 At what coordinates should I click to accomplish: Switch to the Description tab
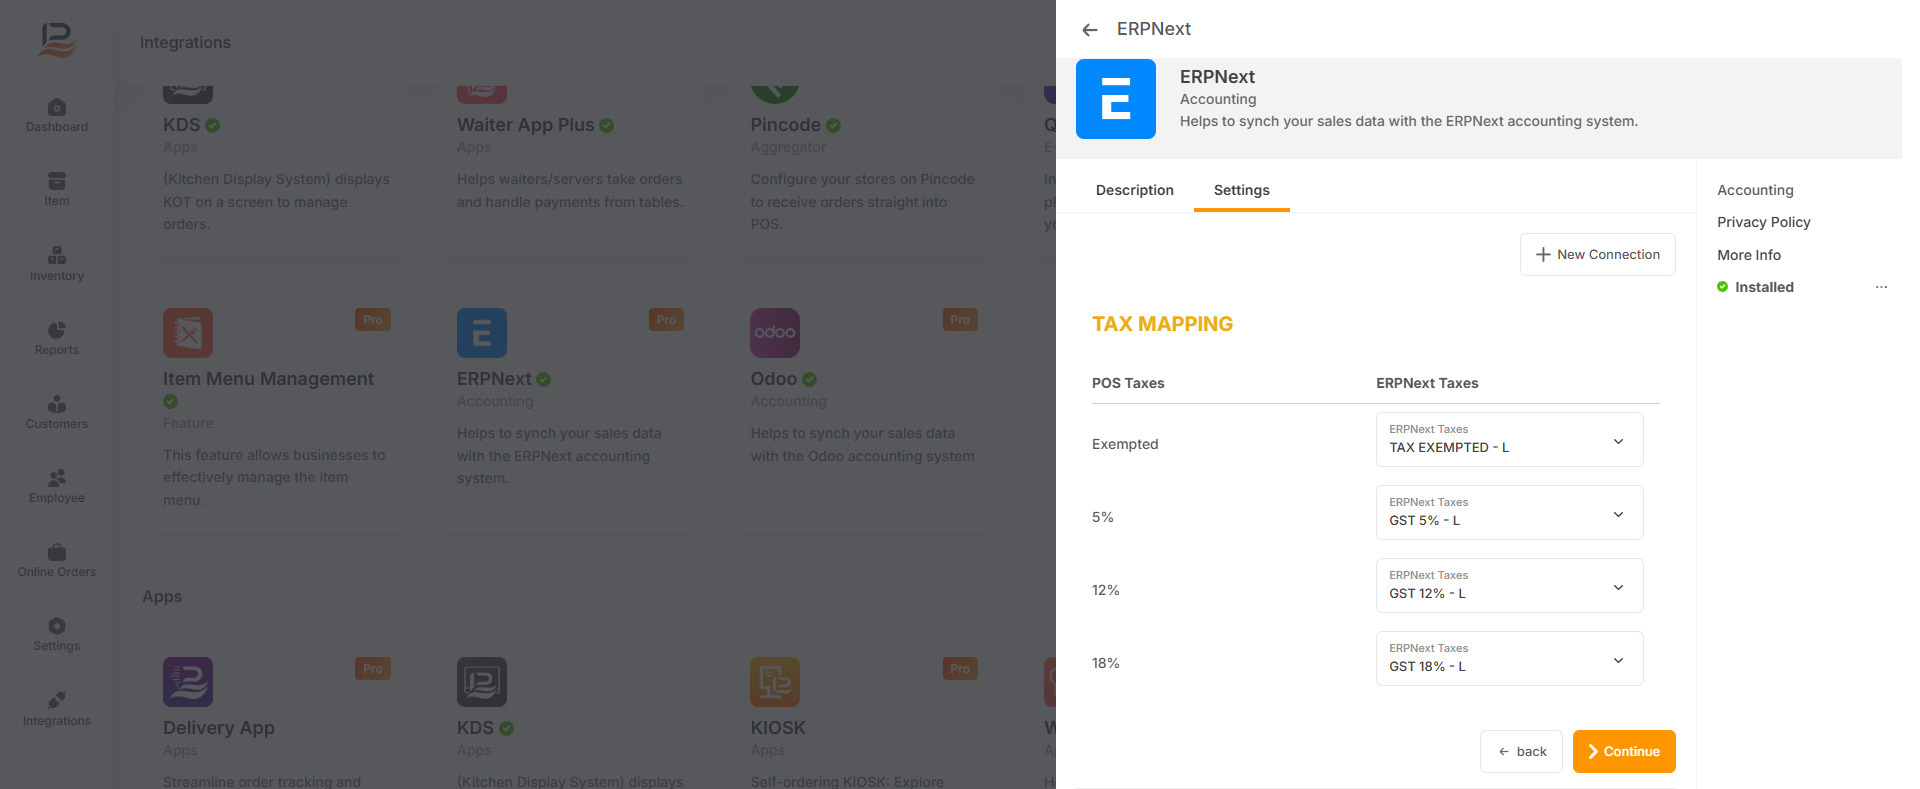point(1134,190)
